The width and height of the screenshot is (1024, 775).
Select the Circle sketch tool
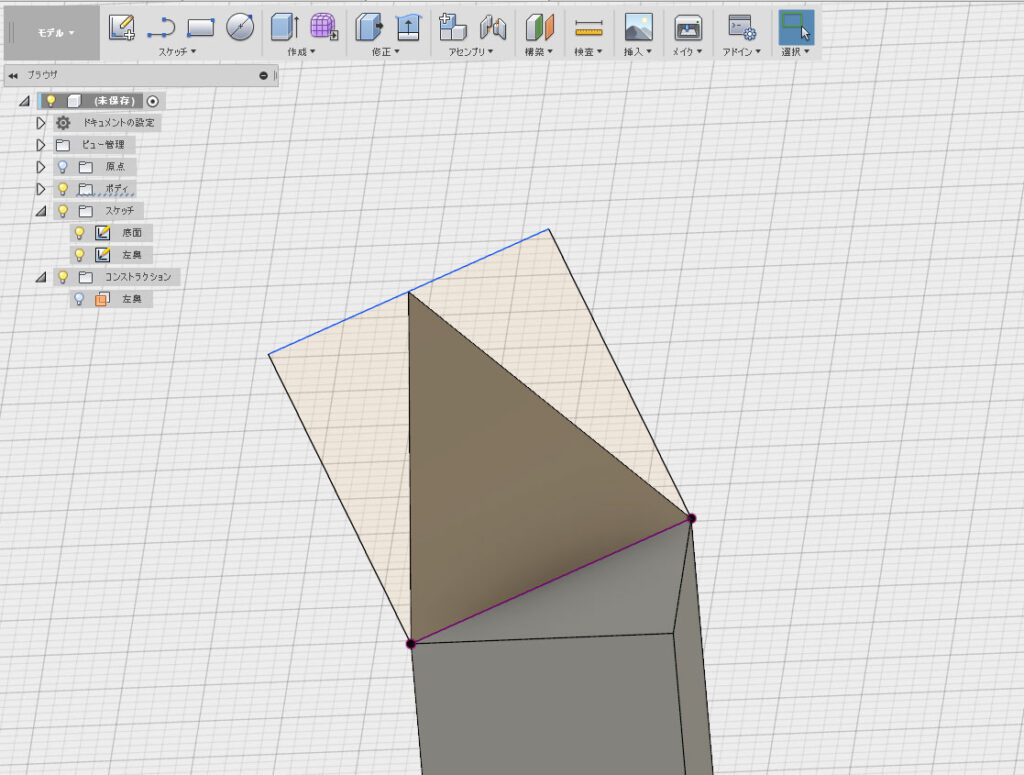coord(240,27)
